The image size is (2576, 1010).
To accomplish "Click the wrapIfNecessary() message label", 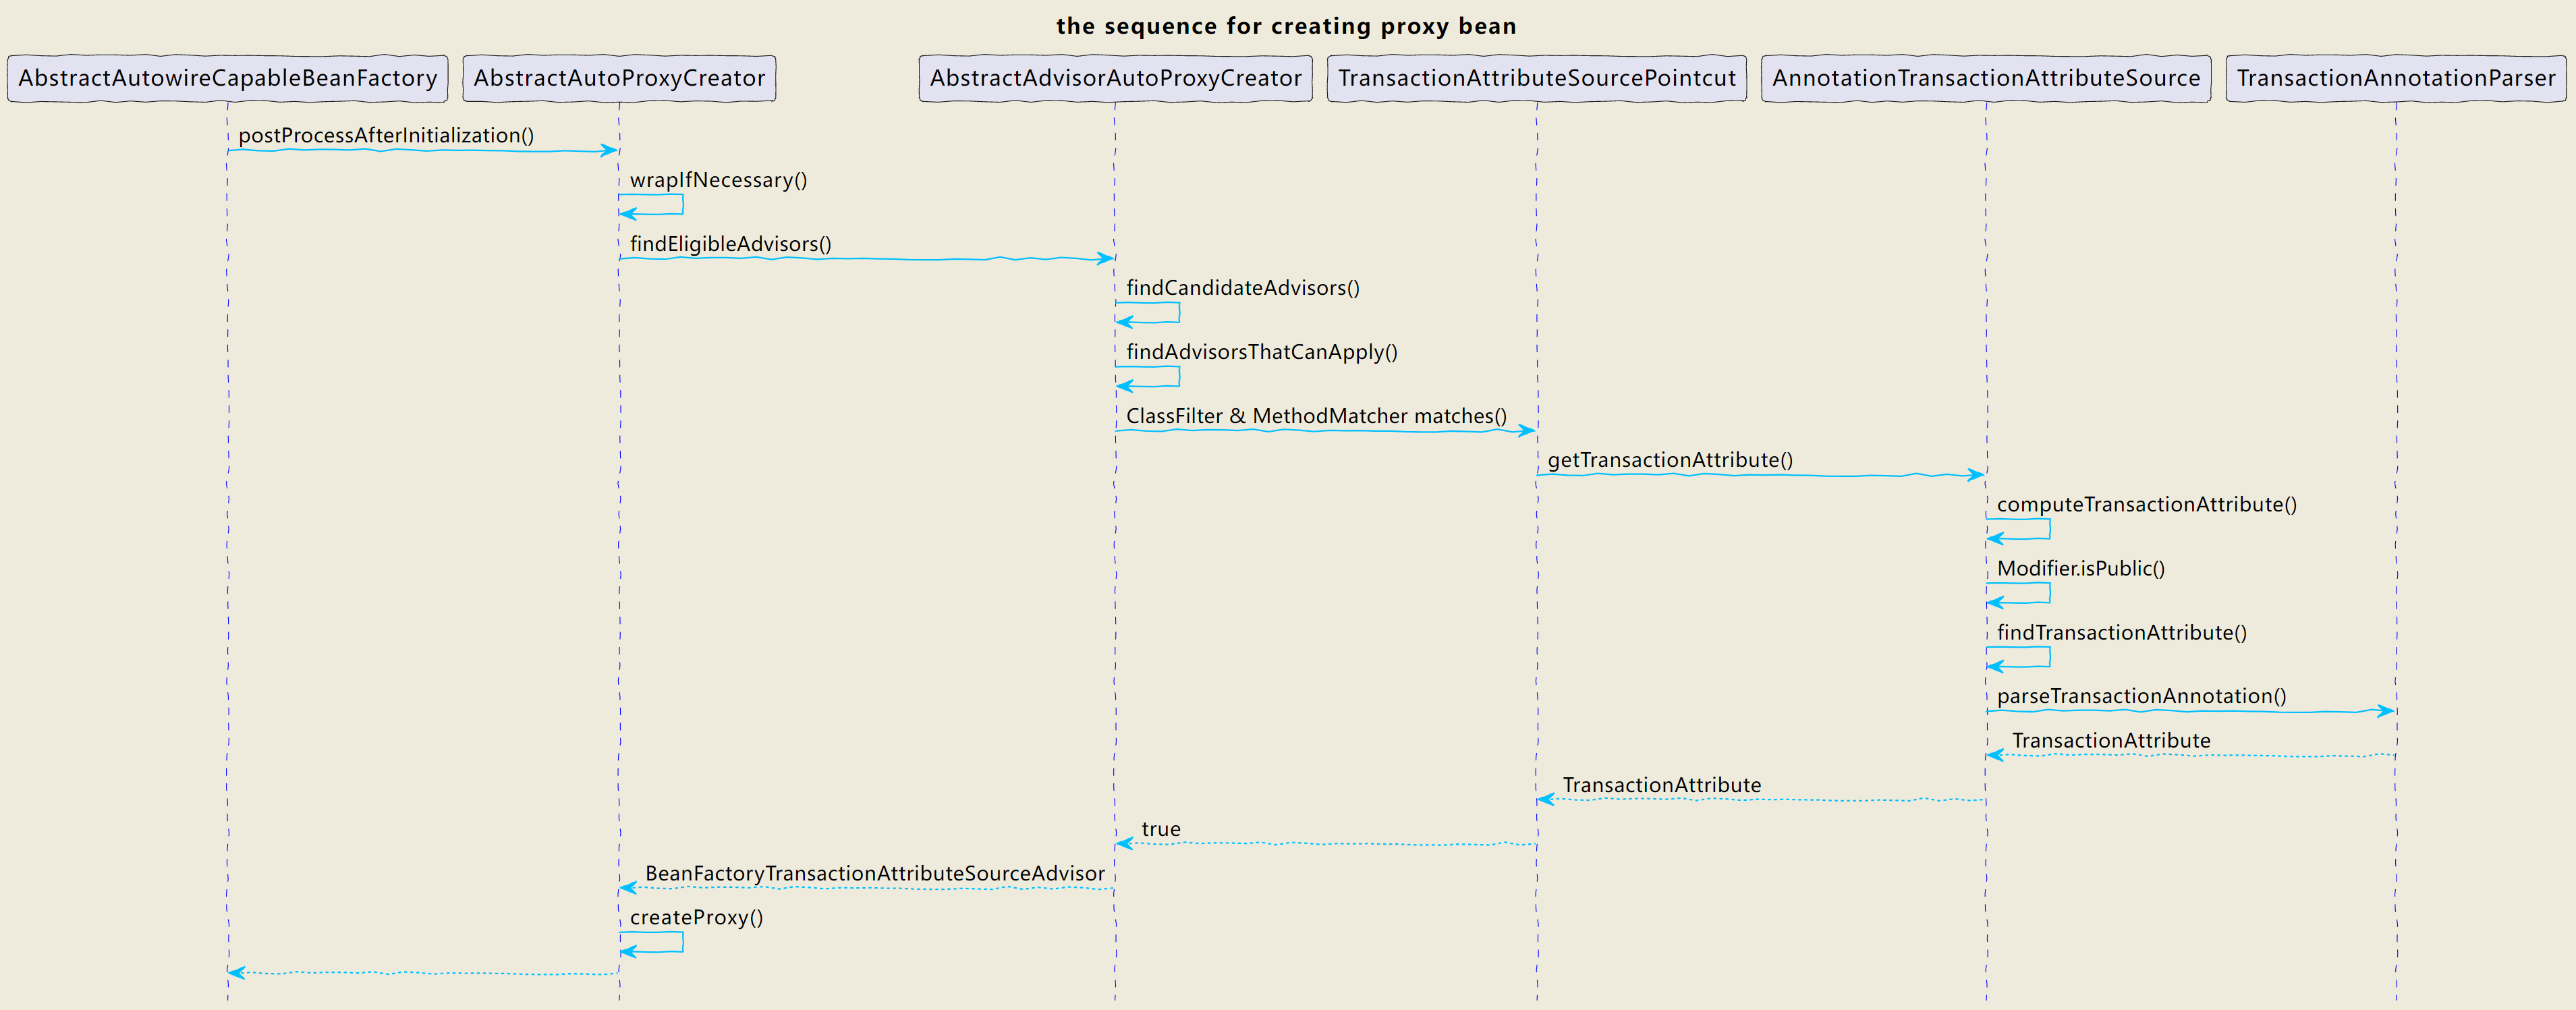I will 718,180.
